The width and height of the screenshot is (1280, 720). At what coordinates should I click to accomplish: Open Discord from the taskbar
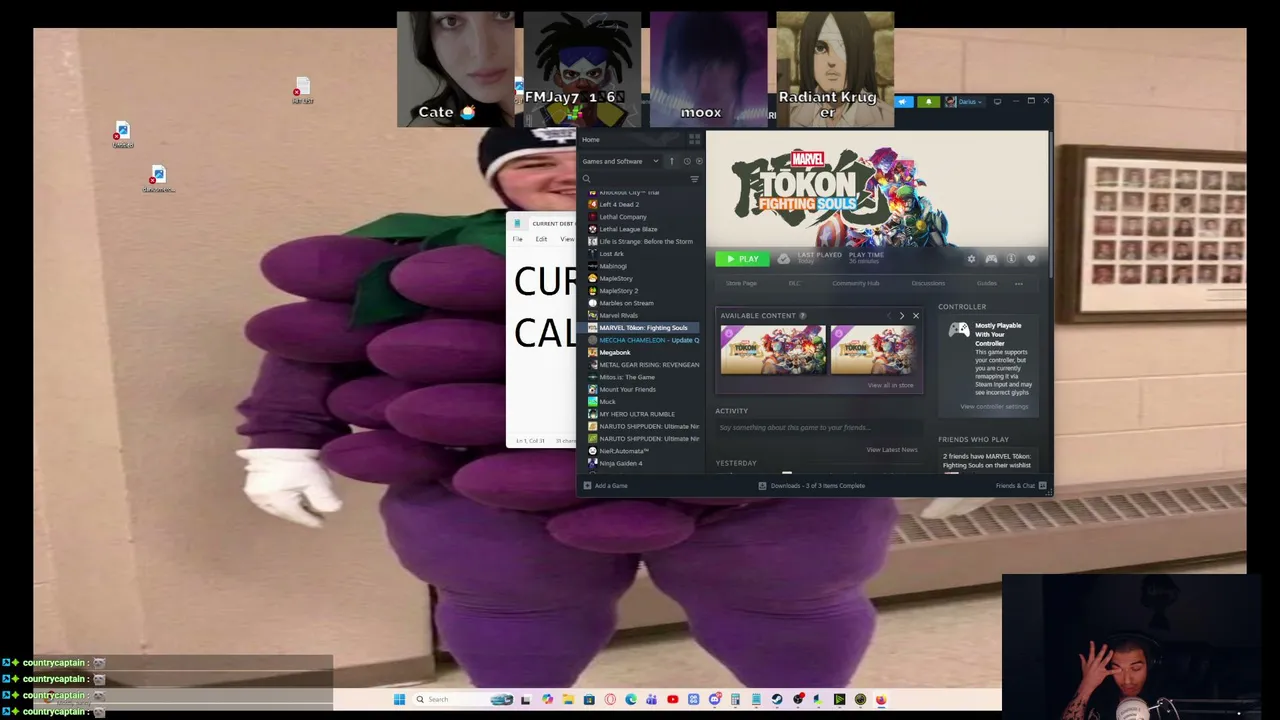[714, 699]
